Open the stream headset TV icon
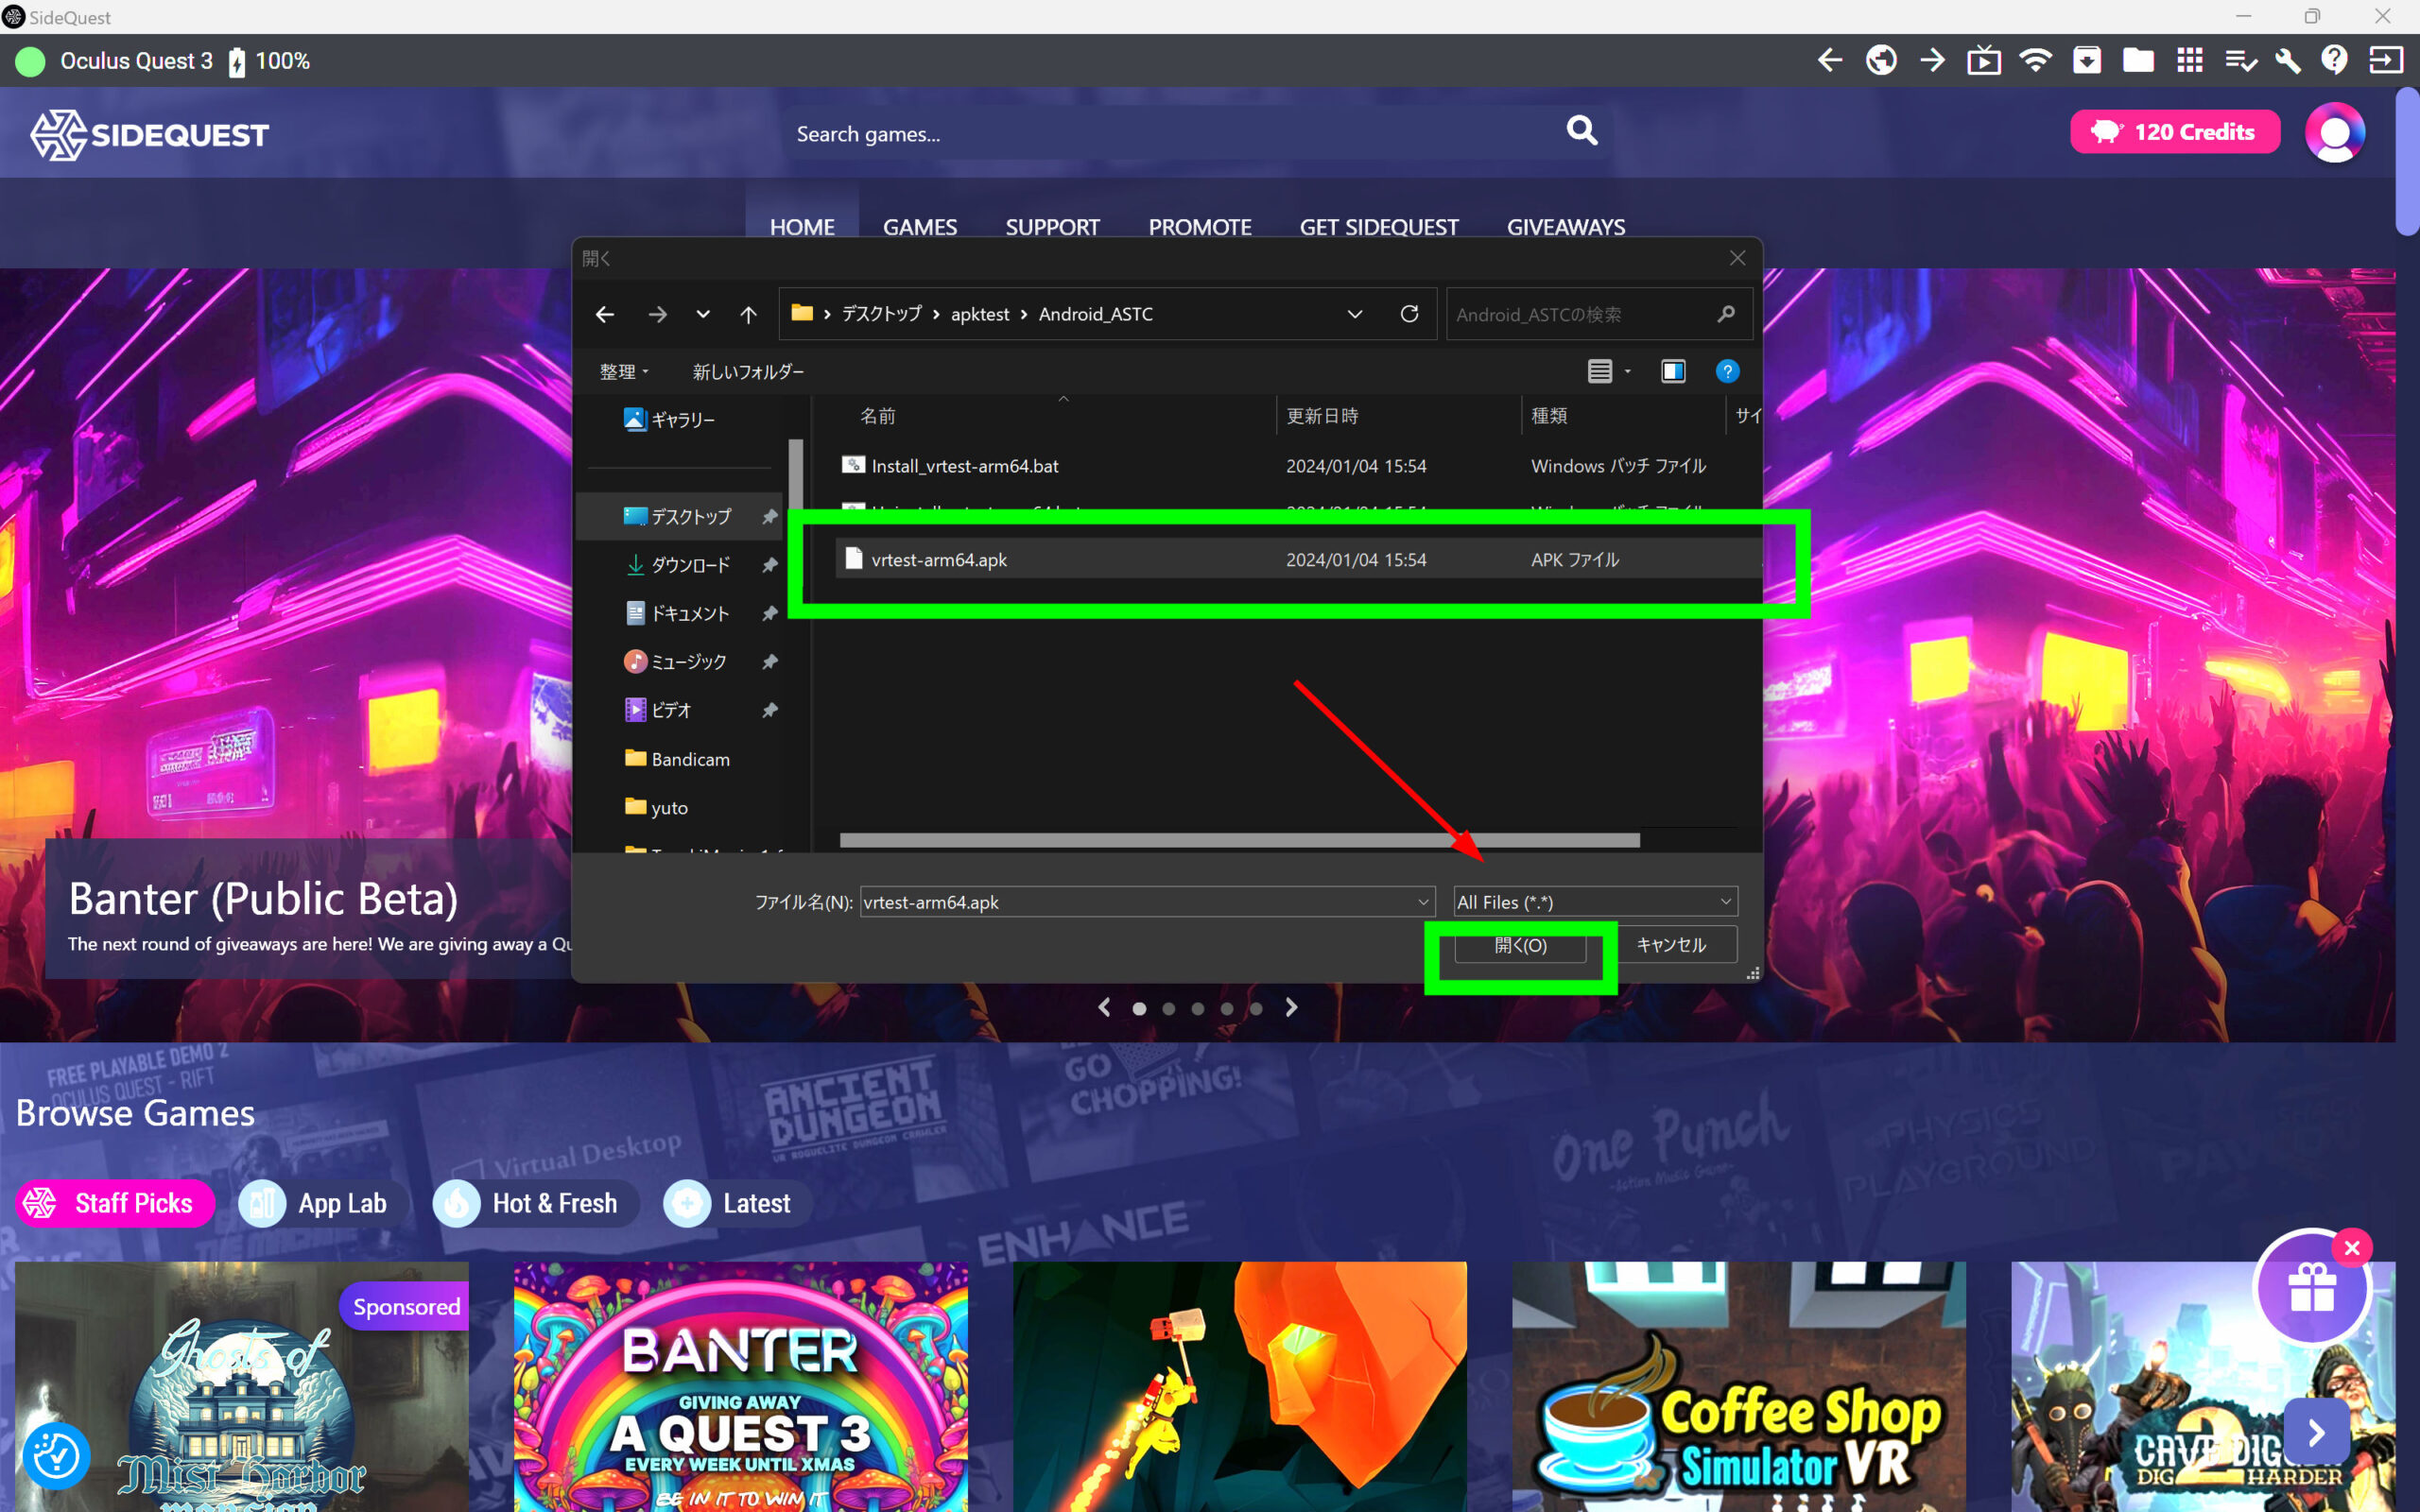Image resolution: width=2420 pixels, height=1512 pixels. [1984, 61]
